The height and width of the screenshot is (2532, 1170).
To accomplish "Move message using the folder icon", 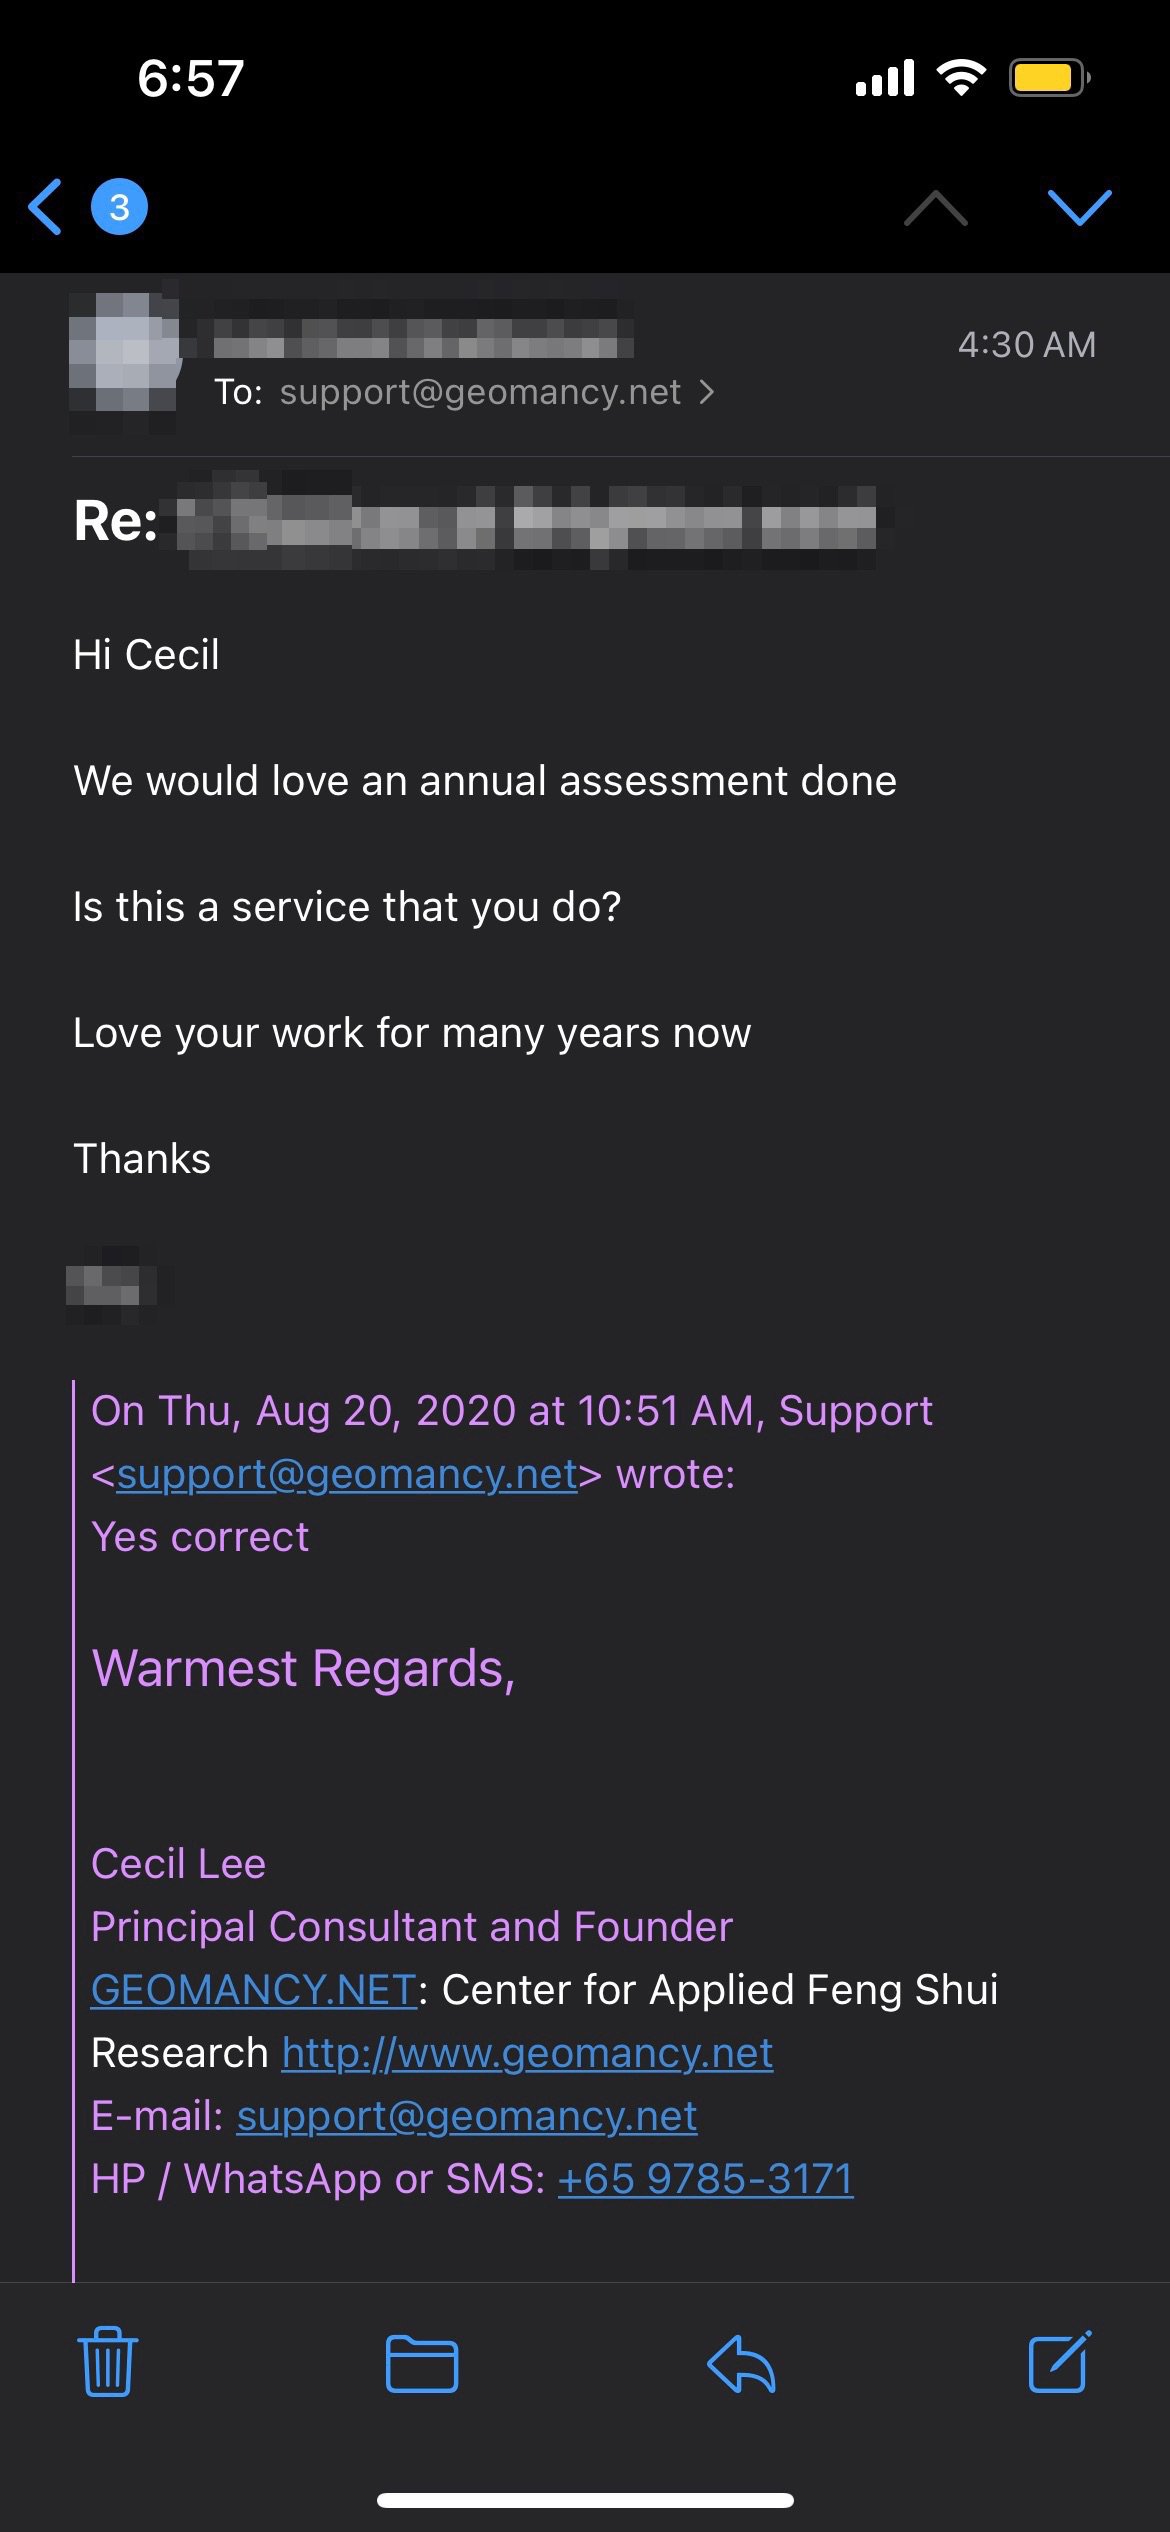I will [422, 2364].
